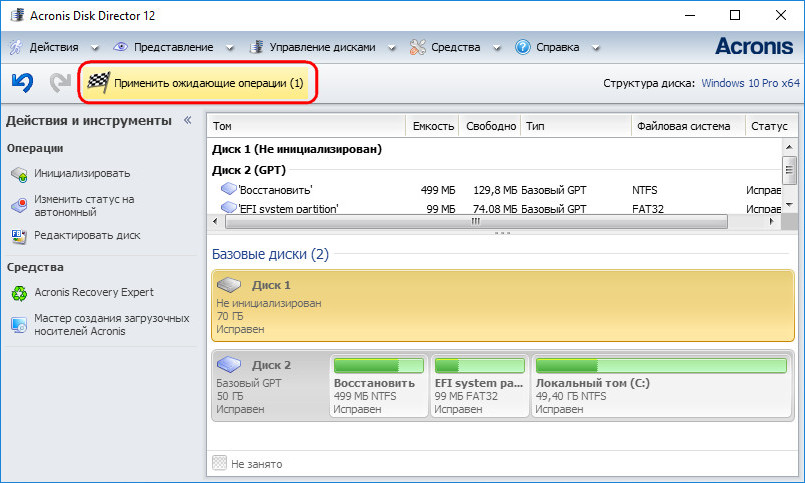The image size is (805, 483).
Task: Click the Initialize disk icon
Action: tap(19, 174)
